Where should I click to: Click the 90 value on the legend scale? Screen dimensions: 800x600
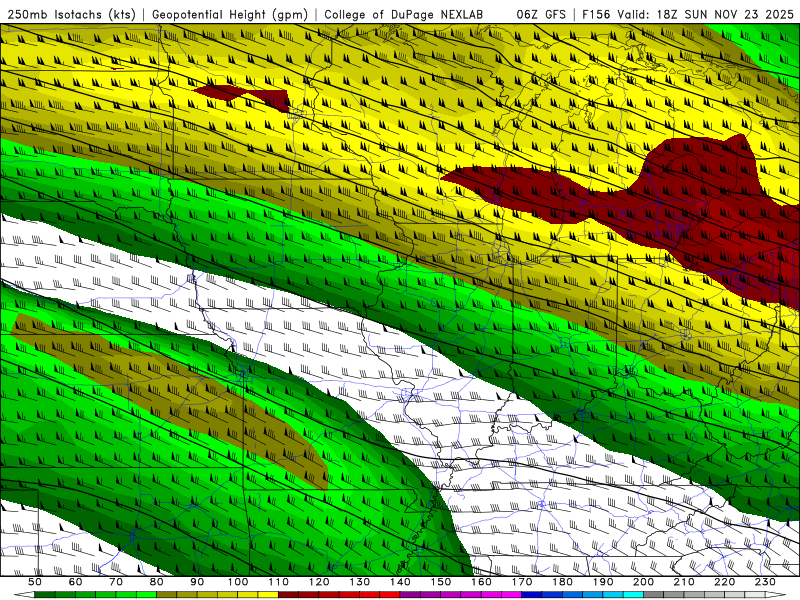[x=197, y=582]
